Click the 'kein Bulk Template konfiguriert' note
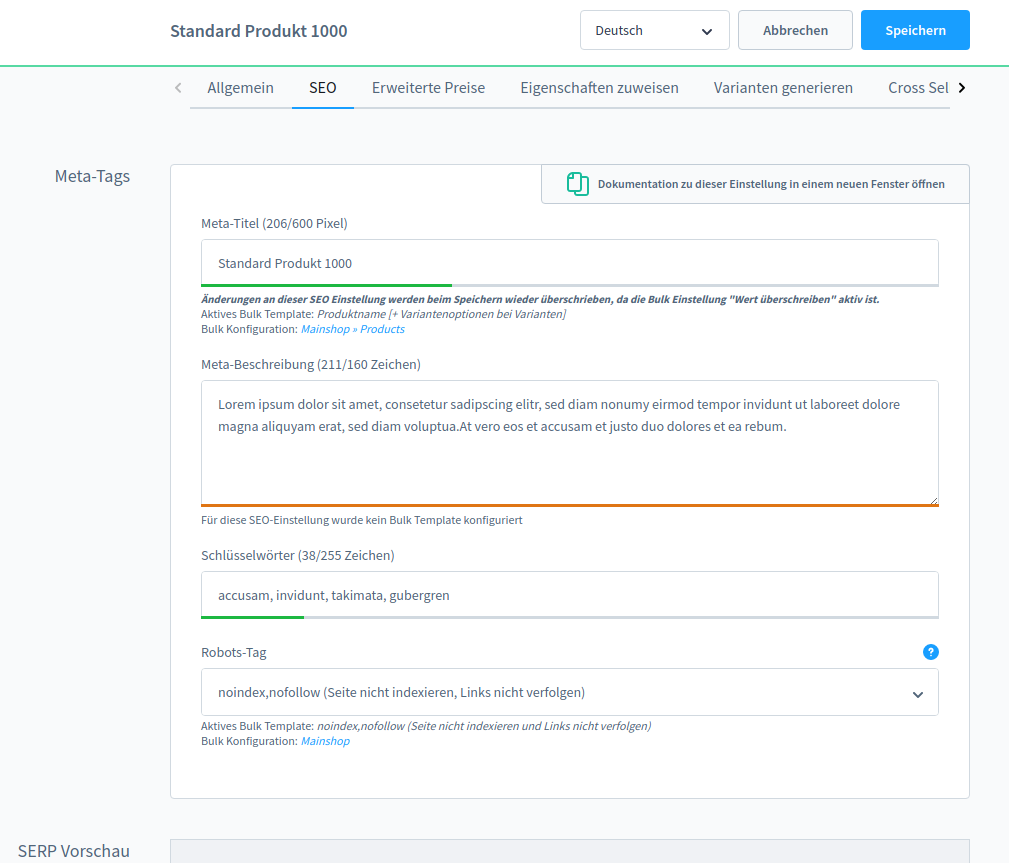 [x=362, y=520]
